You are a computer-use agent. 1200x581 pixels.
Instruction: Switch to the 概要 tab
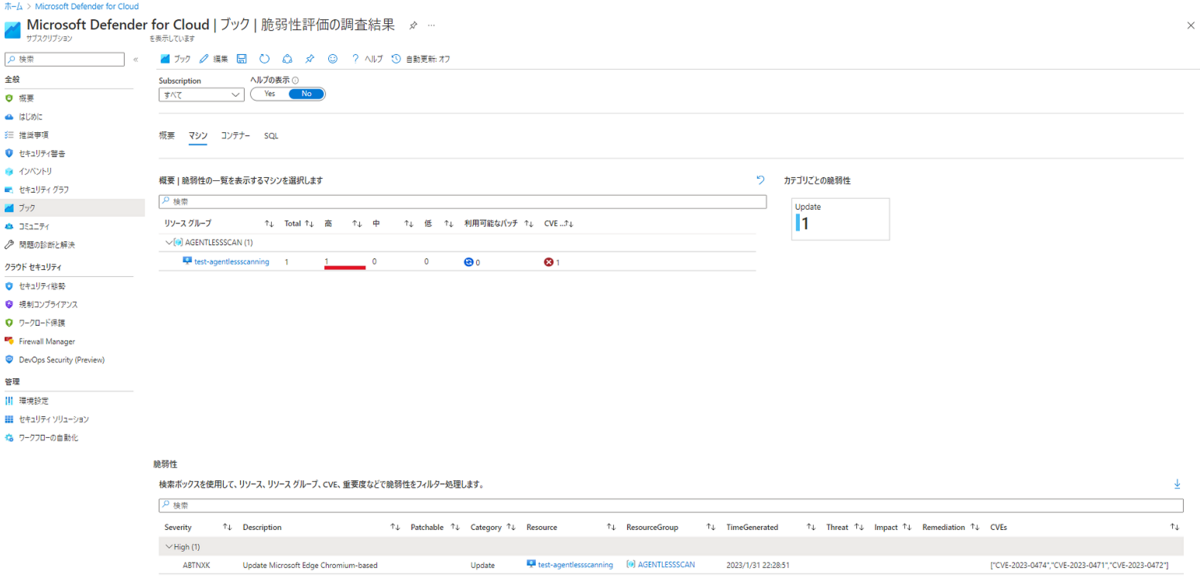[167, 135]
